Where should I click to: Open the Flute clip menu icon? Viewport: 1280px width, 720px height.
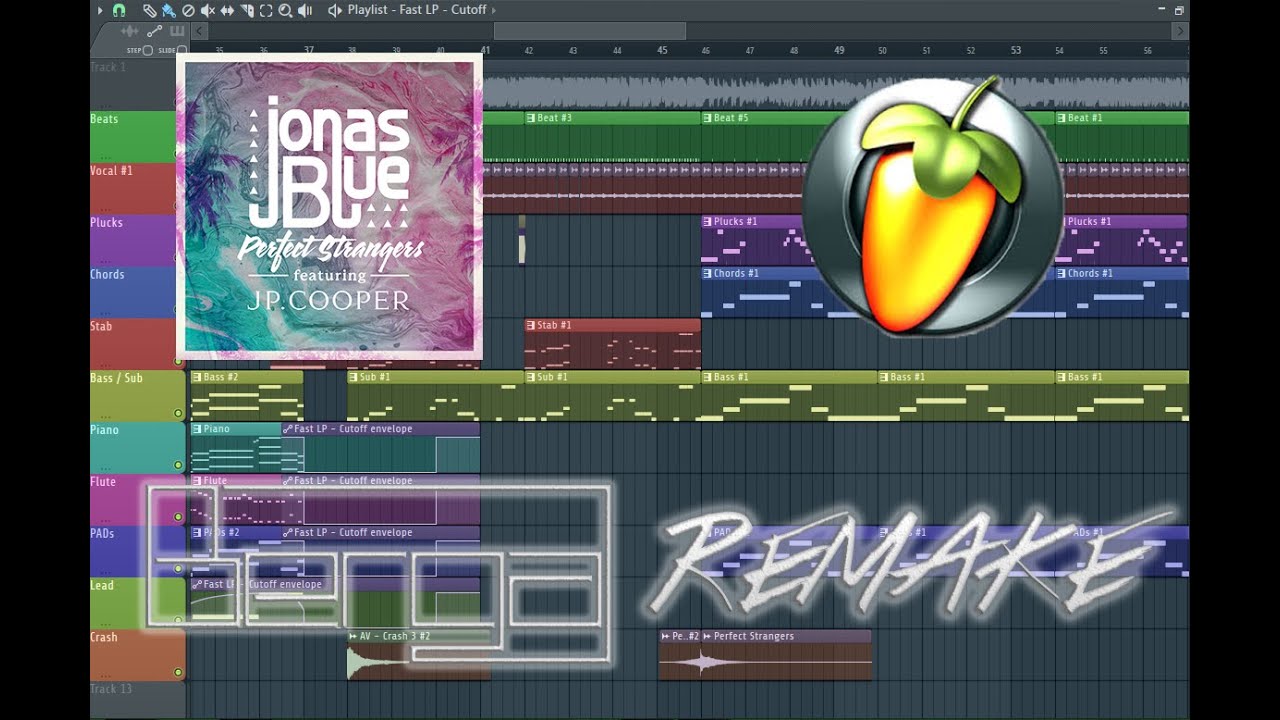coord(197,481)
